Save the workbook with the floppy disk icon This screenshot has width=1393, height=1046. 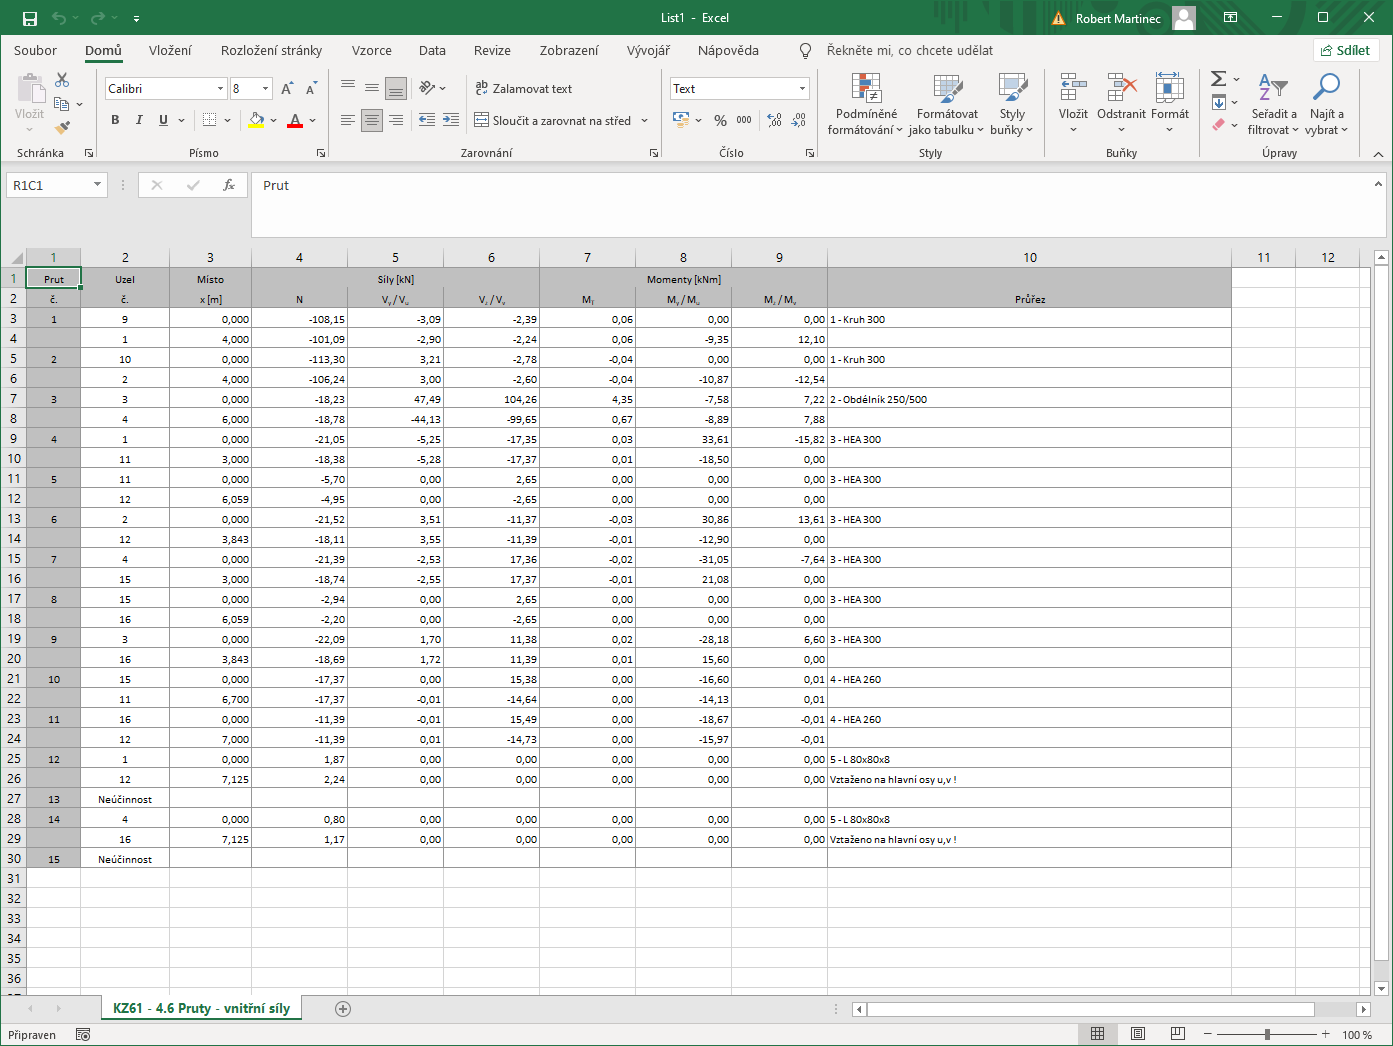[29, 18]
